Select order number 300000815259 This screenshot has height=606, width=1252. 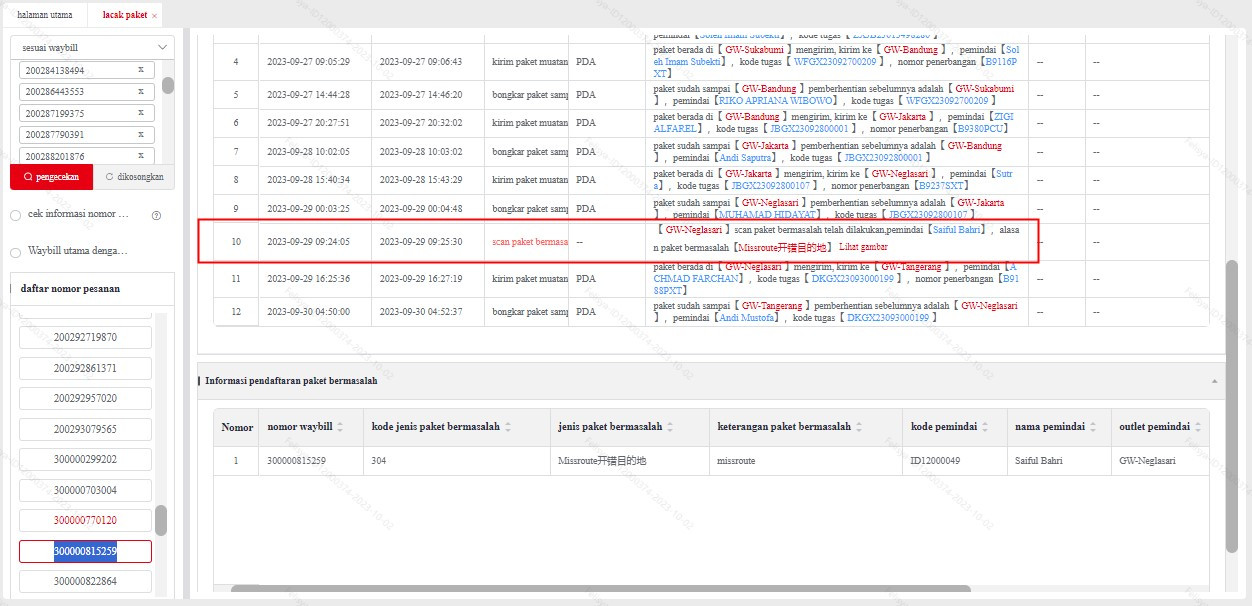click(85, 551)
